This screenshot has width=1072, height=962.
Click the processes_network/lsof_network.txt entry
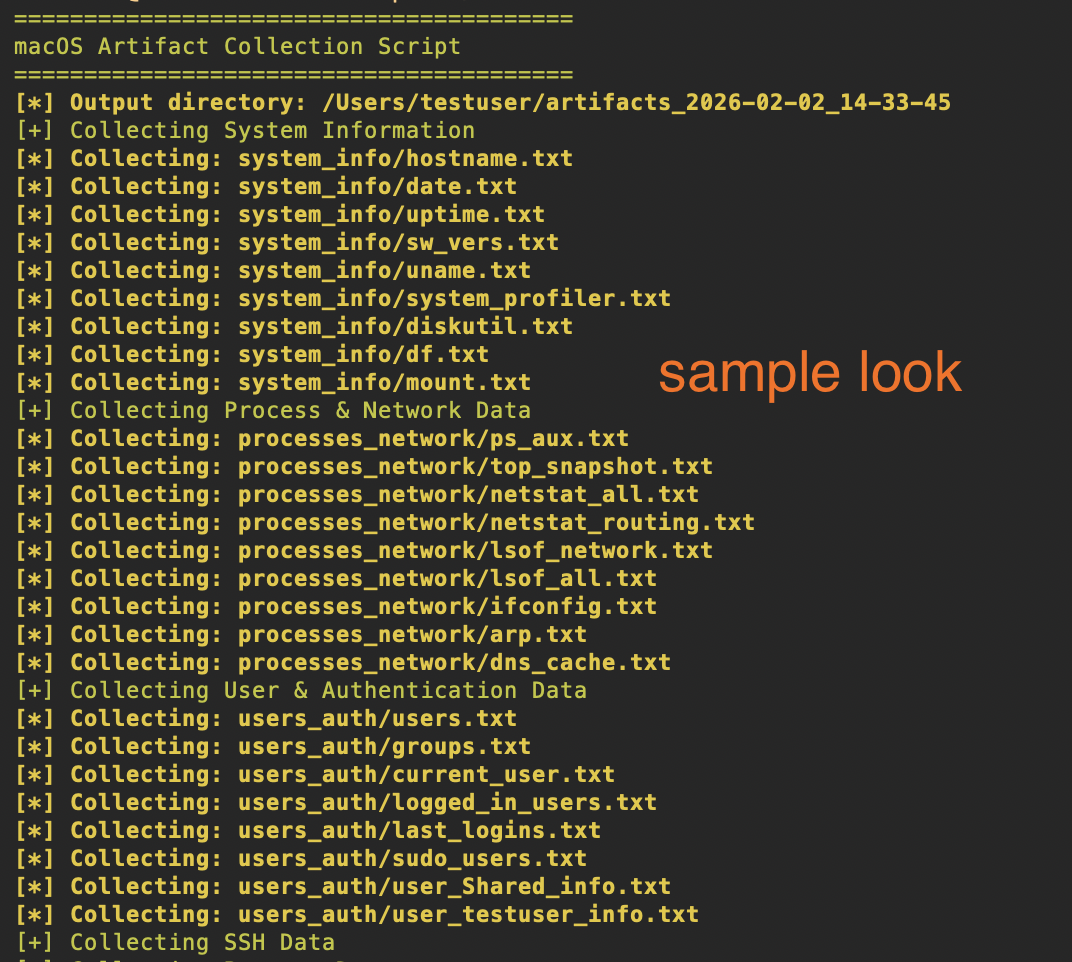coord(475,551)
